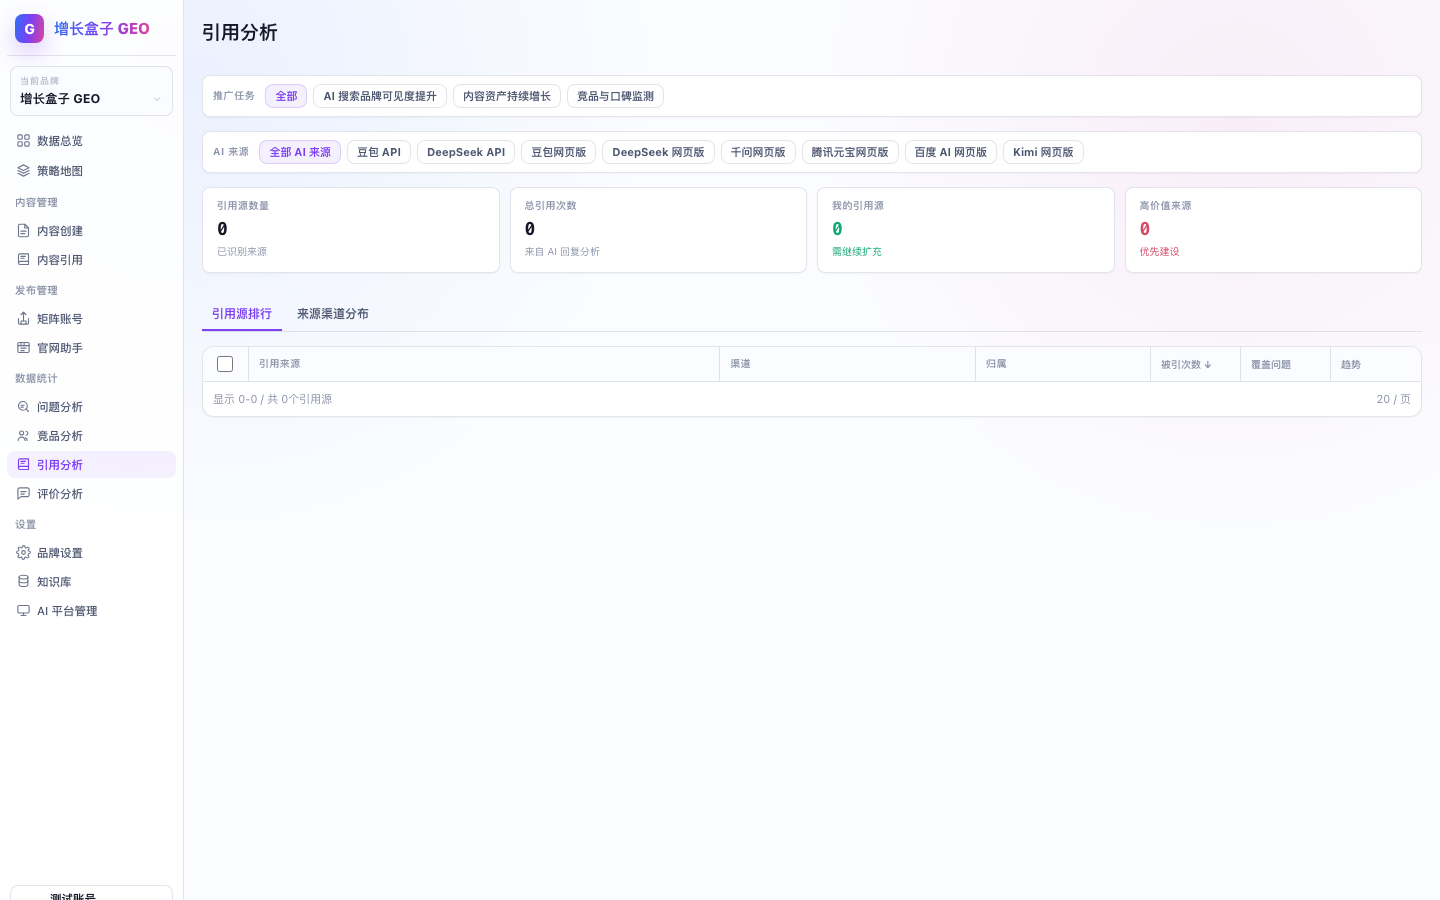Image resolution: width=1440 pixels, height=900 pixels.
Task: Click the 引用分析 active icon
Action: 23,465
